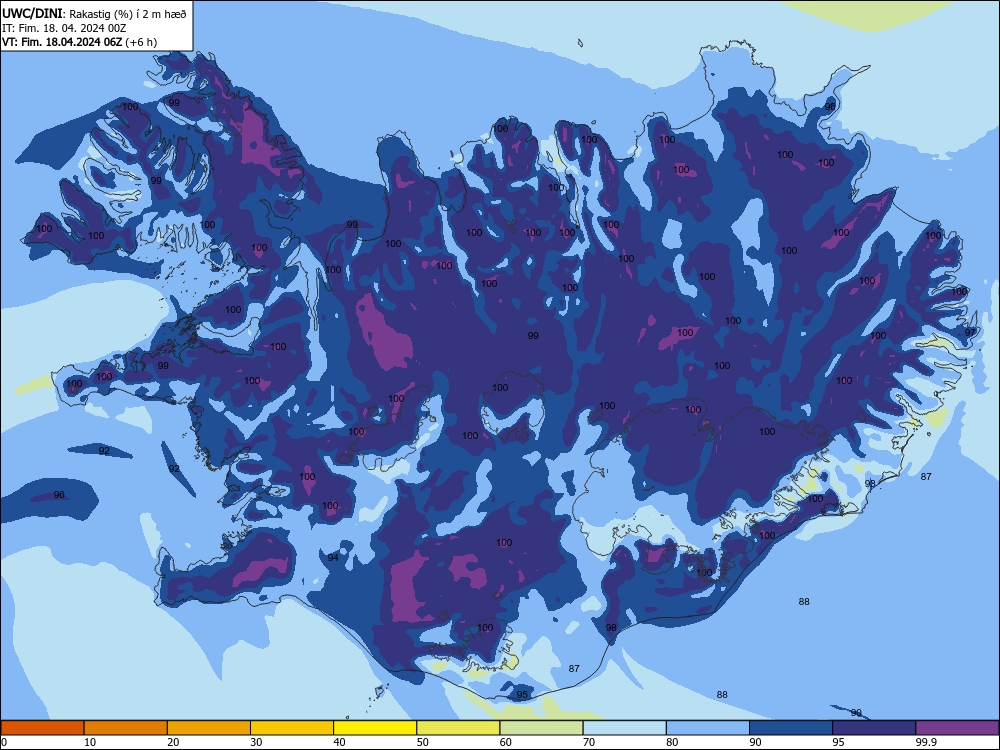Pick the 50–60 pale yellow-green legend swatch
The width and height of the screenshot is (1000, 750).
coord(458,728)
